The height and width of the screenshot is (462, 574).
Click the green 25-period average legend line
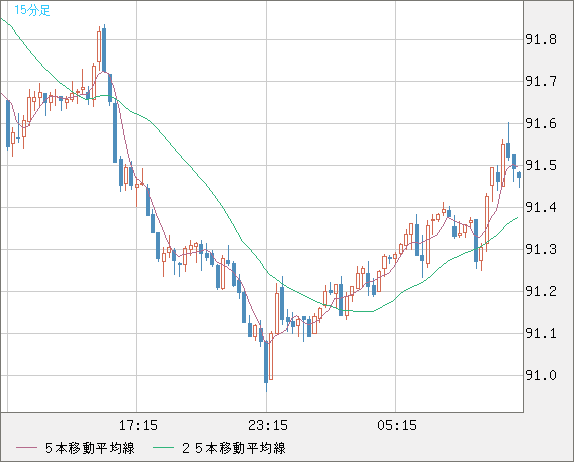pyautogui.click(x=163, y=448)
